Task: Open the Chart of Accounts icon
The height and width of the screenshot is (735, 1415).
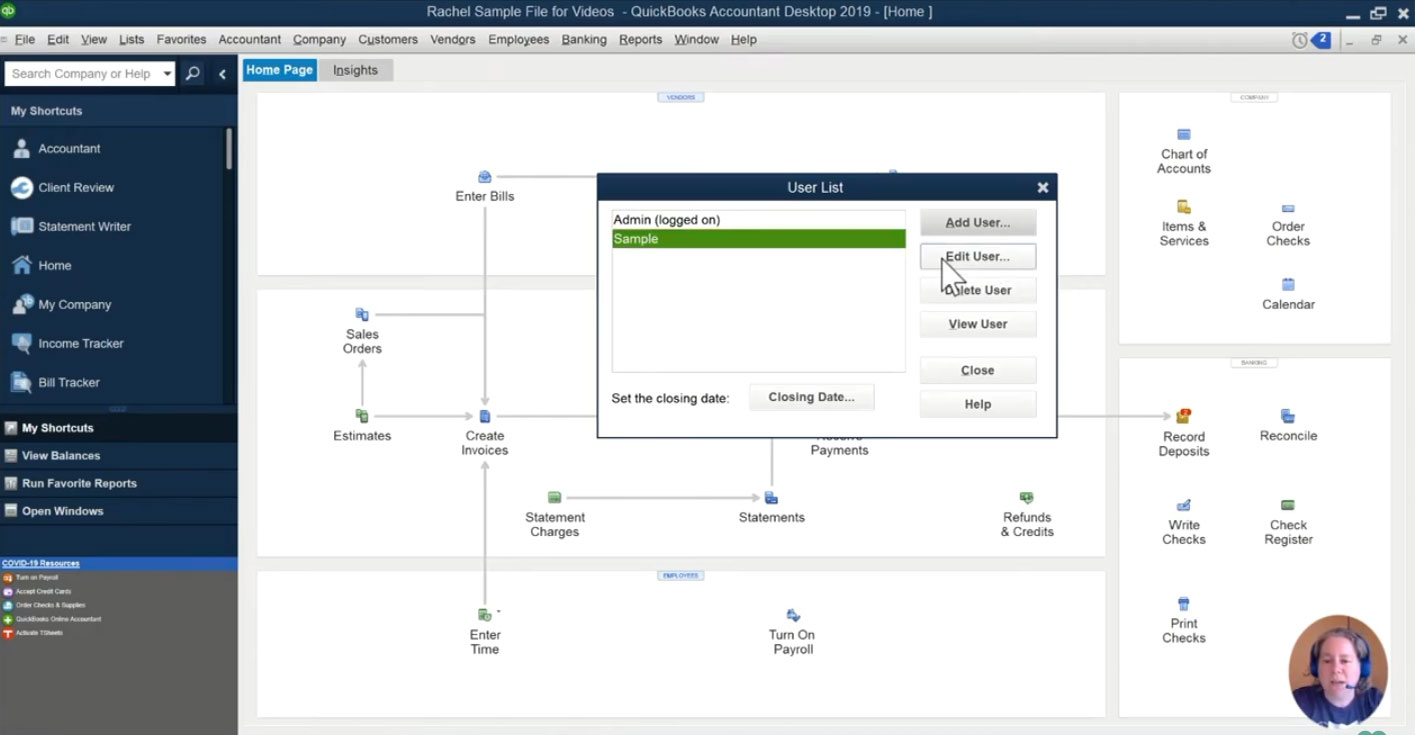Action: pos(1184,135)
